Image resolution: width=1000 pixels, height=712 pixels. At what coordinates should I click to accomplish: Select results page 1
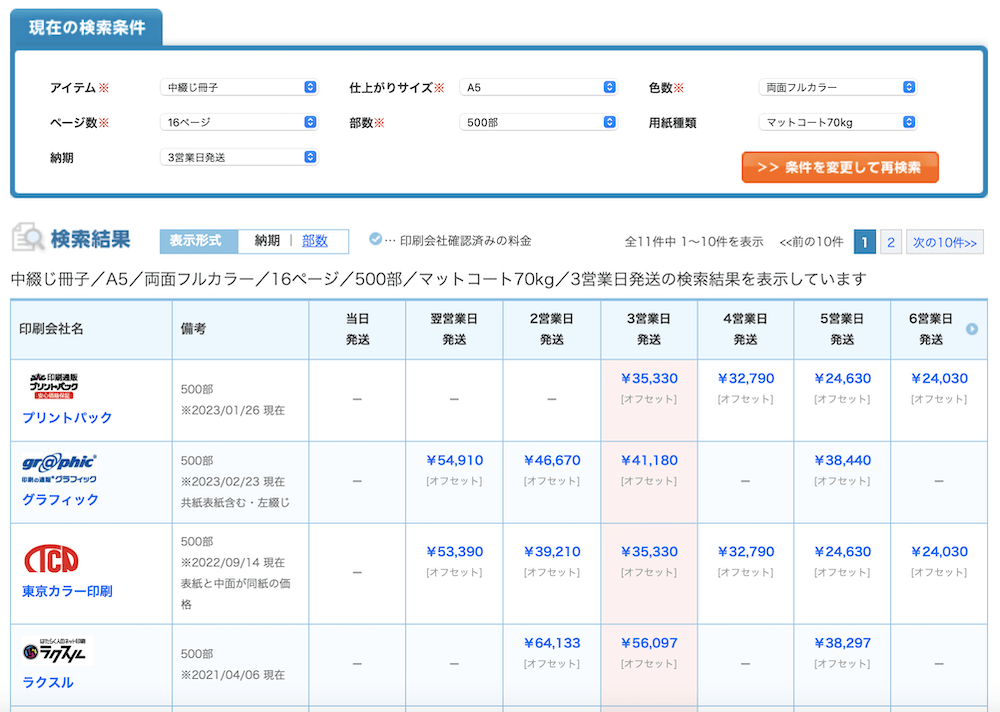pos(864,242)
